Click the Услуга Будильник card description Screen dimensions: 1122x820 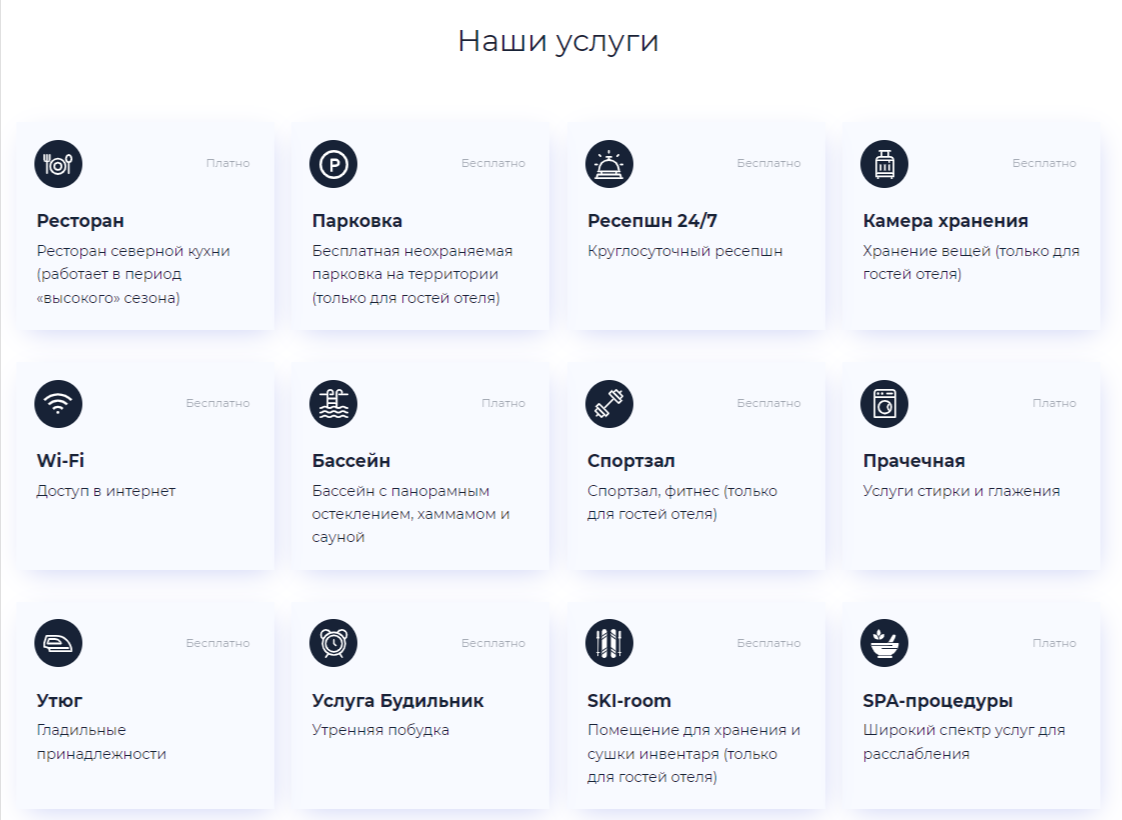click(x=380, y=730)
